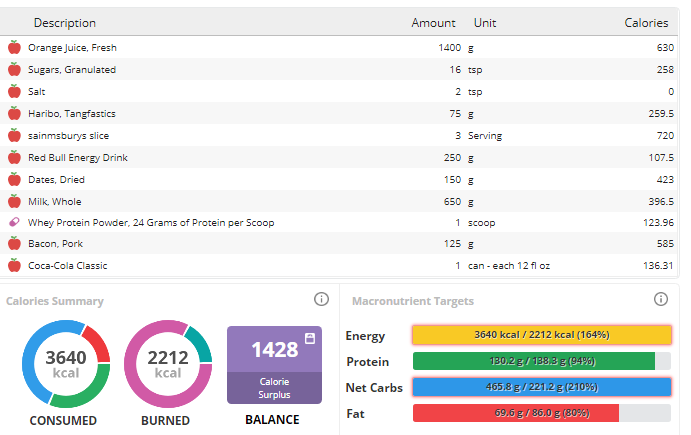The height and width of the screenshot is (435, 691).
Task: Sort by the Description column header
Action: 65,23
